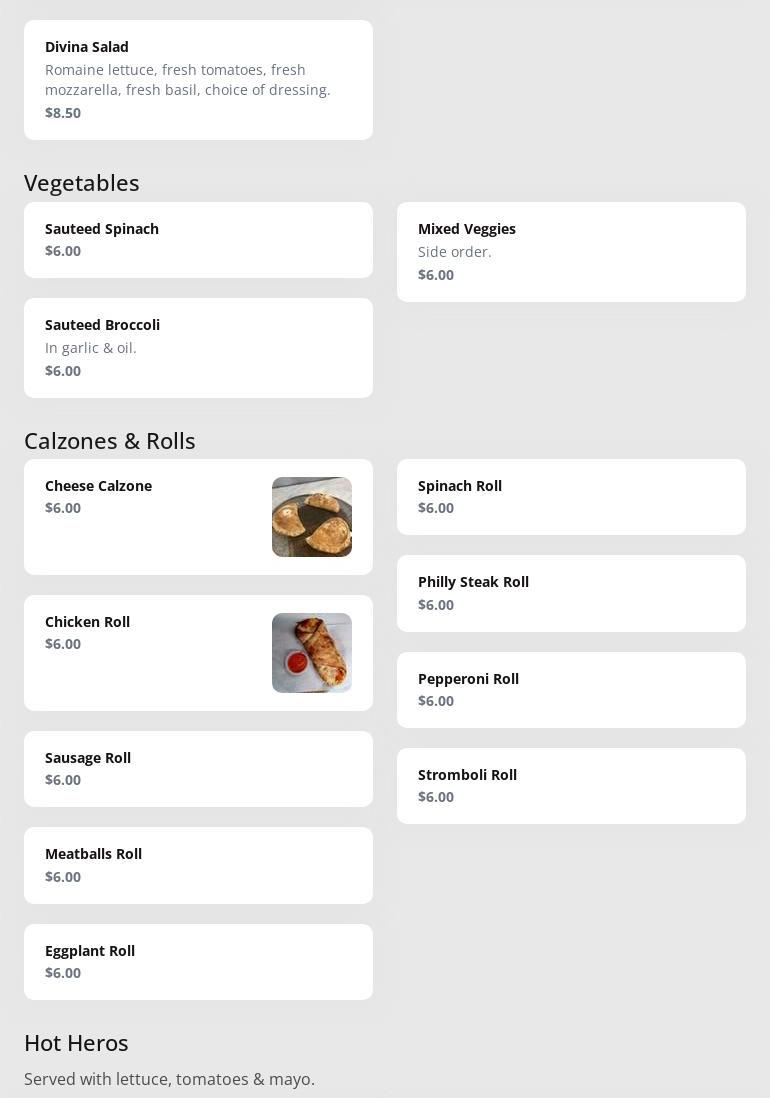Open the Chicken Roll photo thumbnail
The height and width of the screenshot is (1098, 770).
[312, 653]
